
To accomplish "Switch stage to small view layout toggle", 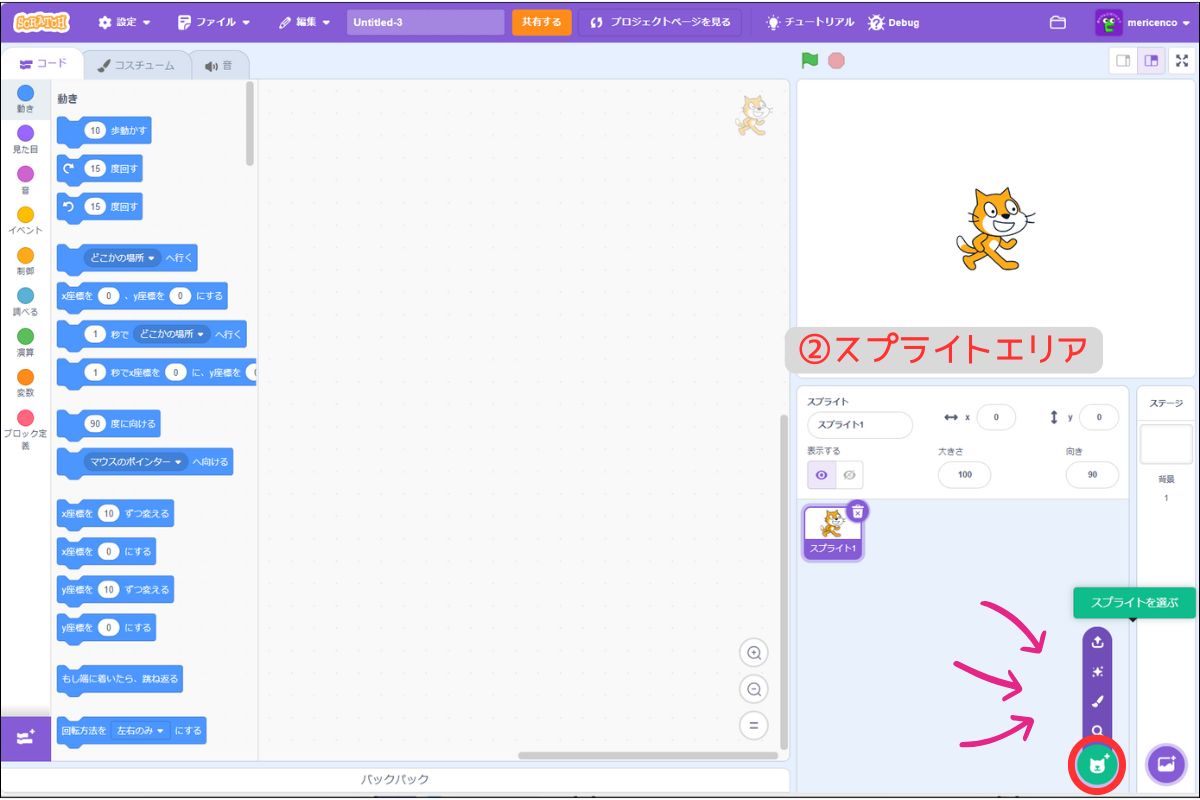I will coord(1122,60).
